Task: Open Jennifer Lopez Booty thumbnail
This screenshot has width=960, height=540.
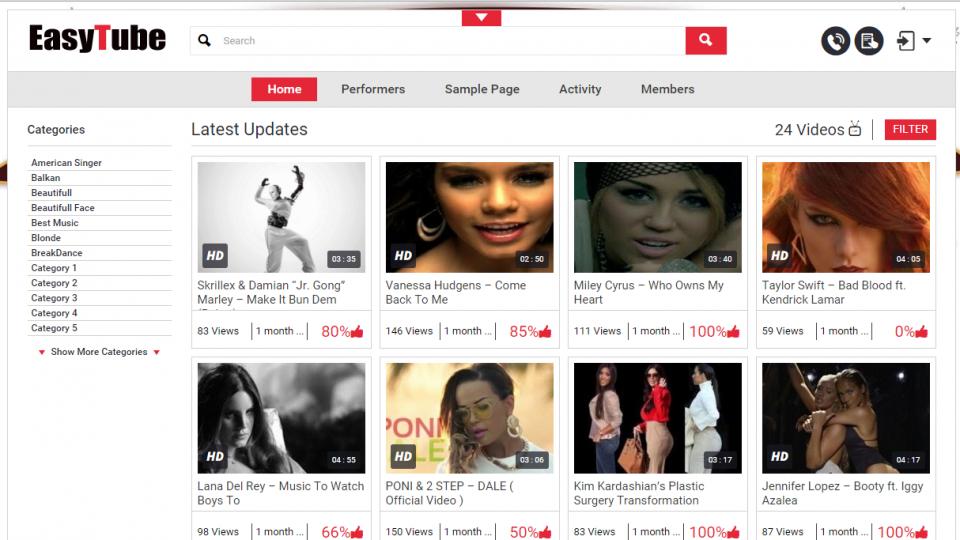Action: pyautogui.click(x=846, y=418)
